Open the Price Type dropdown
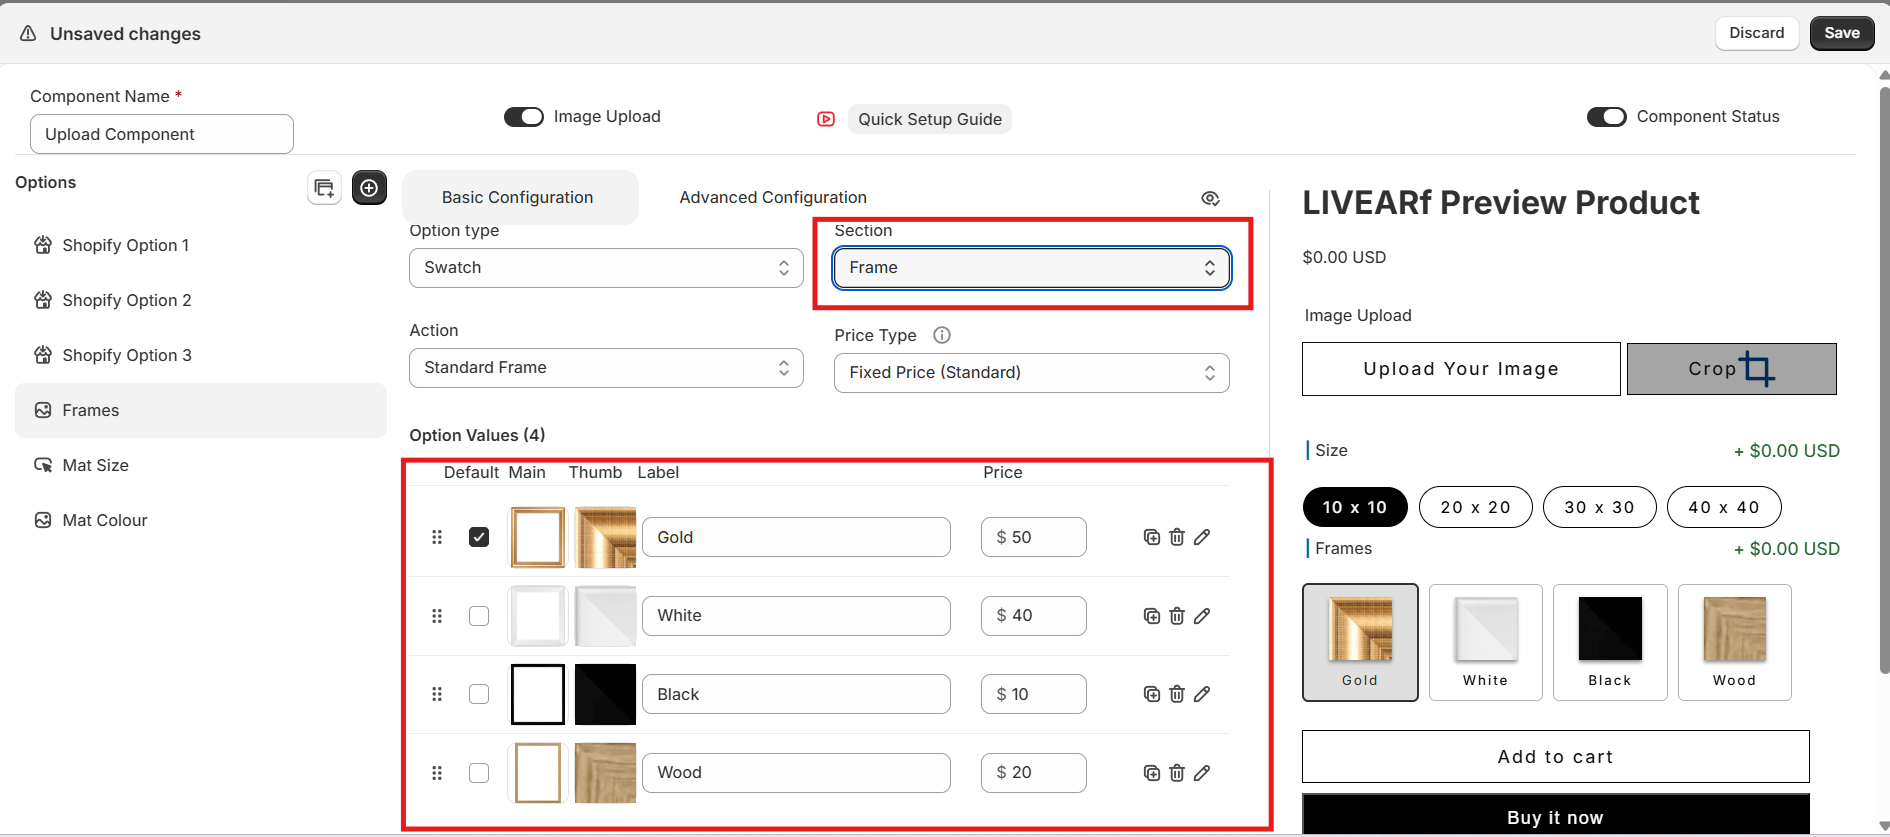This screenshot has width=1890, height=837. pos(1032,373)
